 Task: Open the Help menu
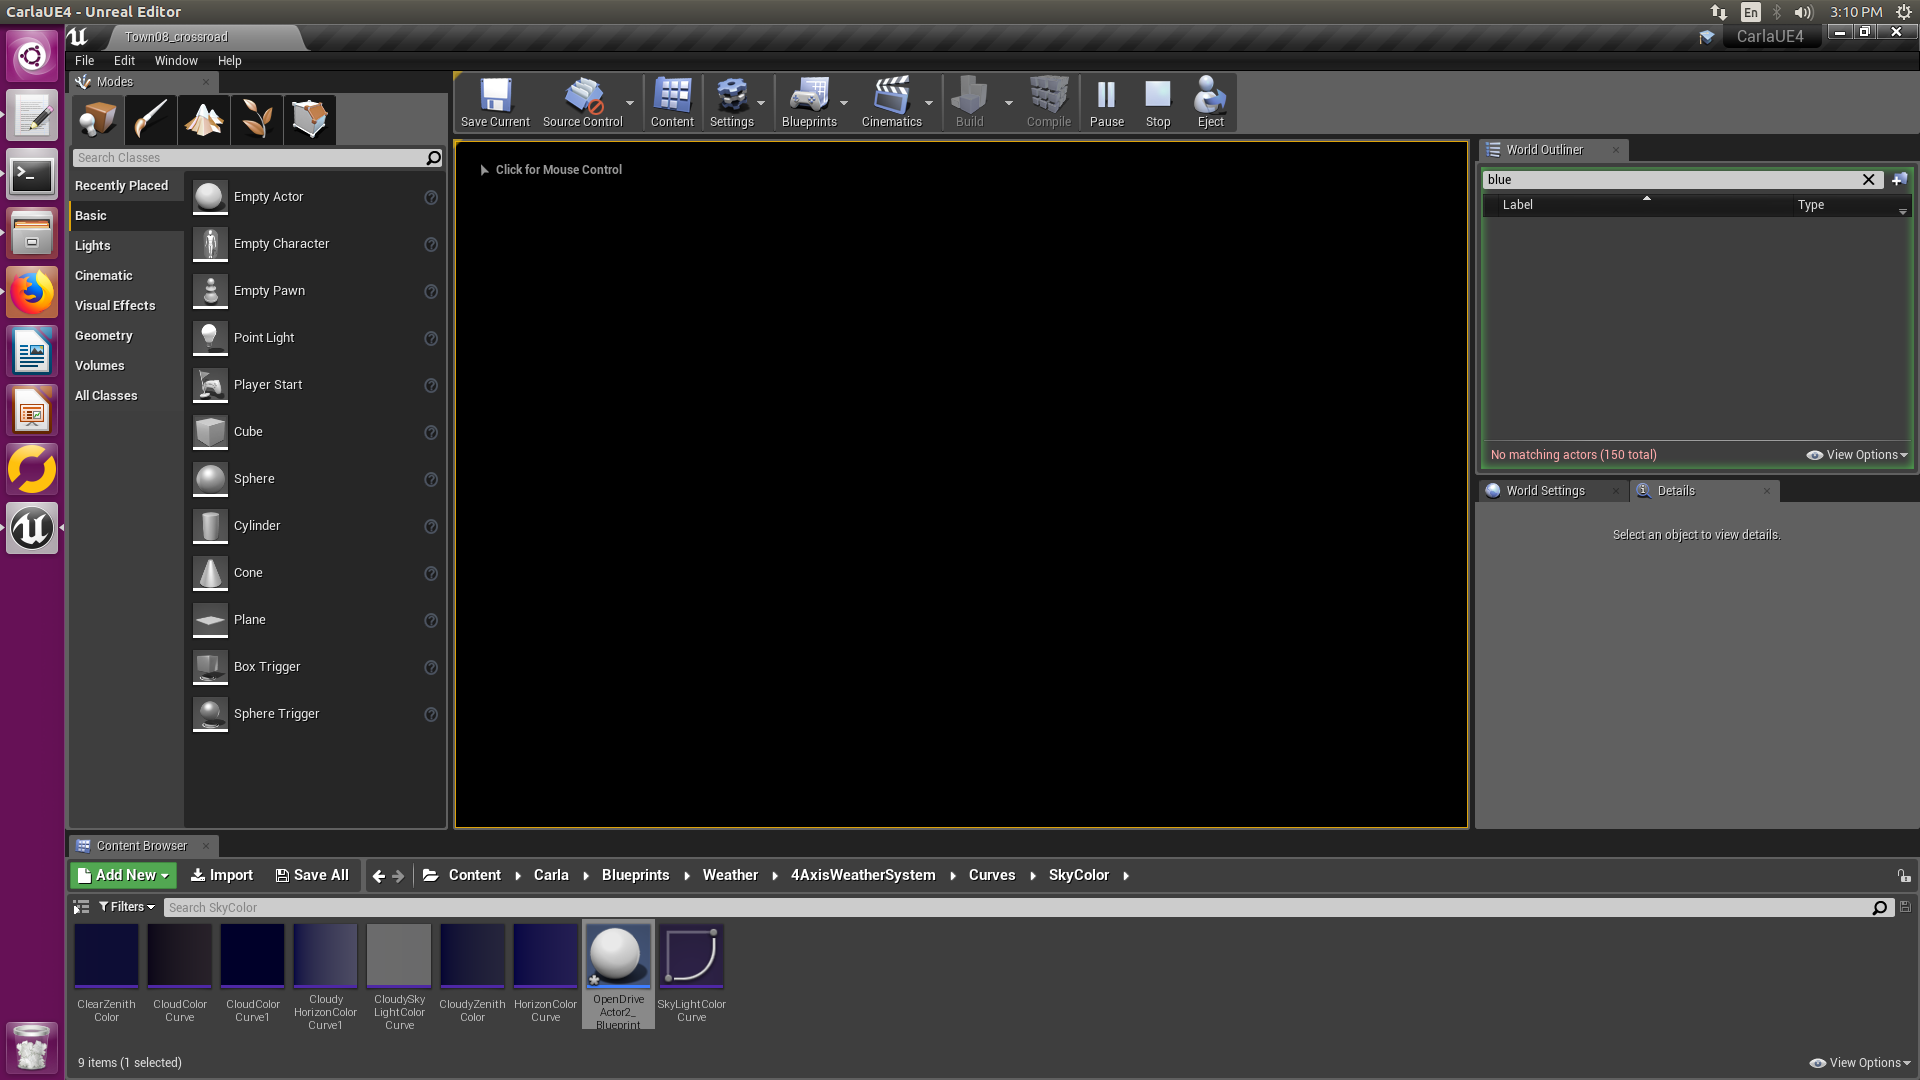(x=229, y=61)
